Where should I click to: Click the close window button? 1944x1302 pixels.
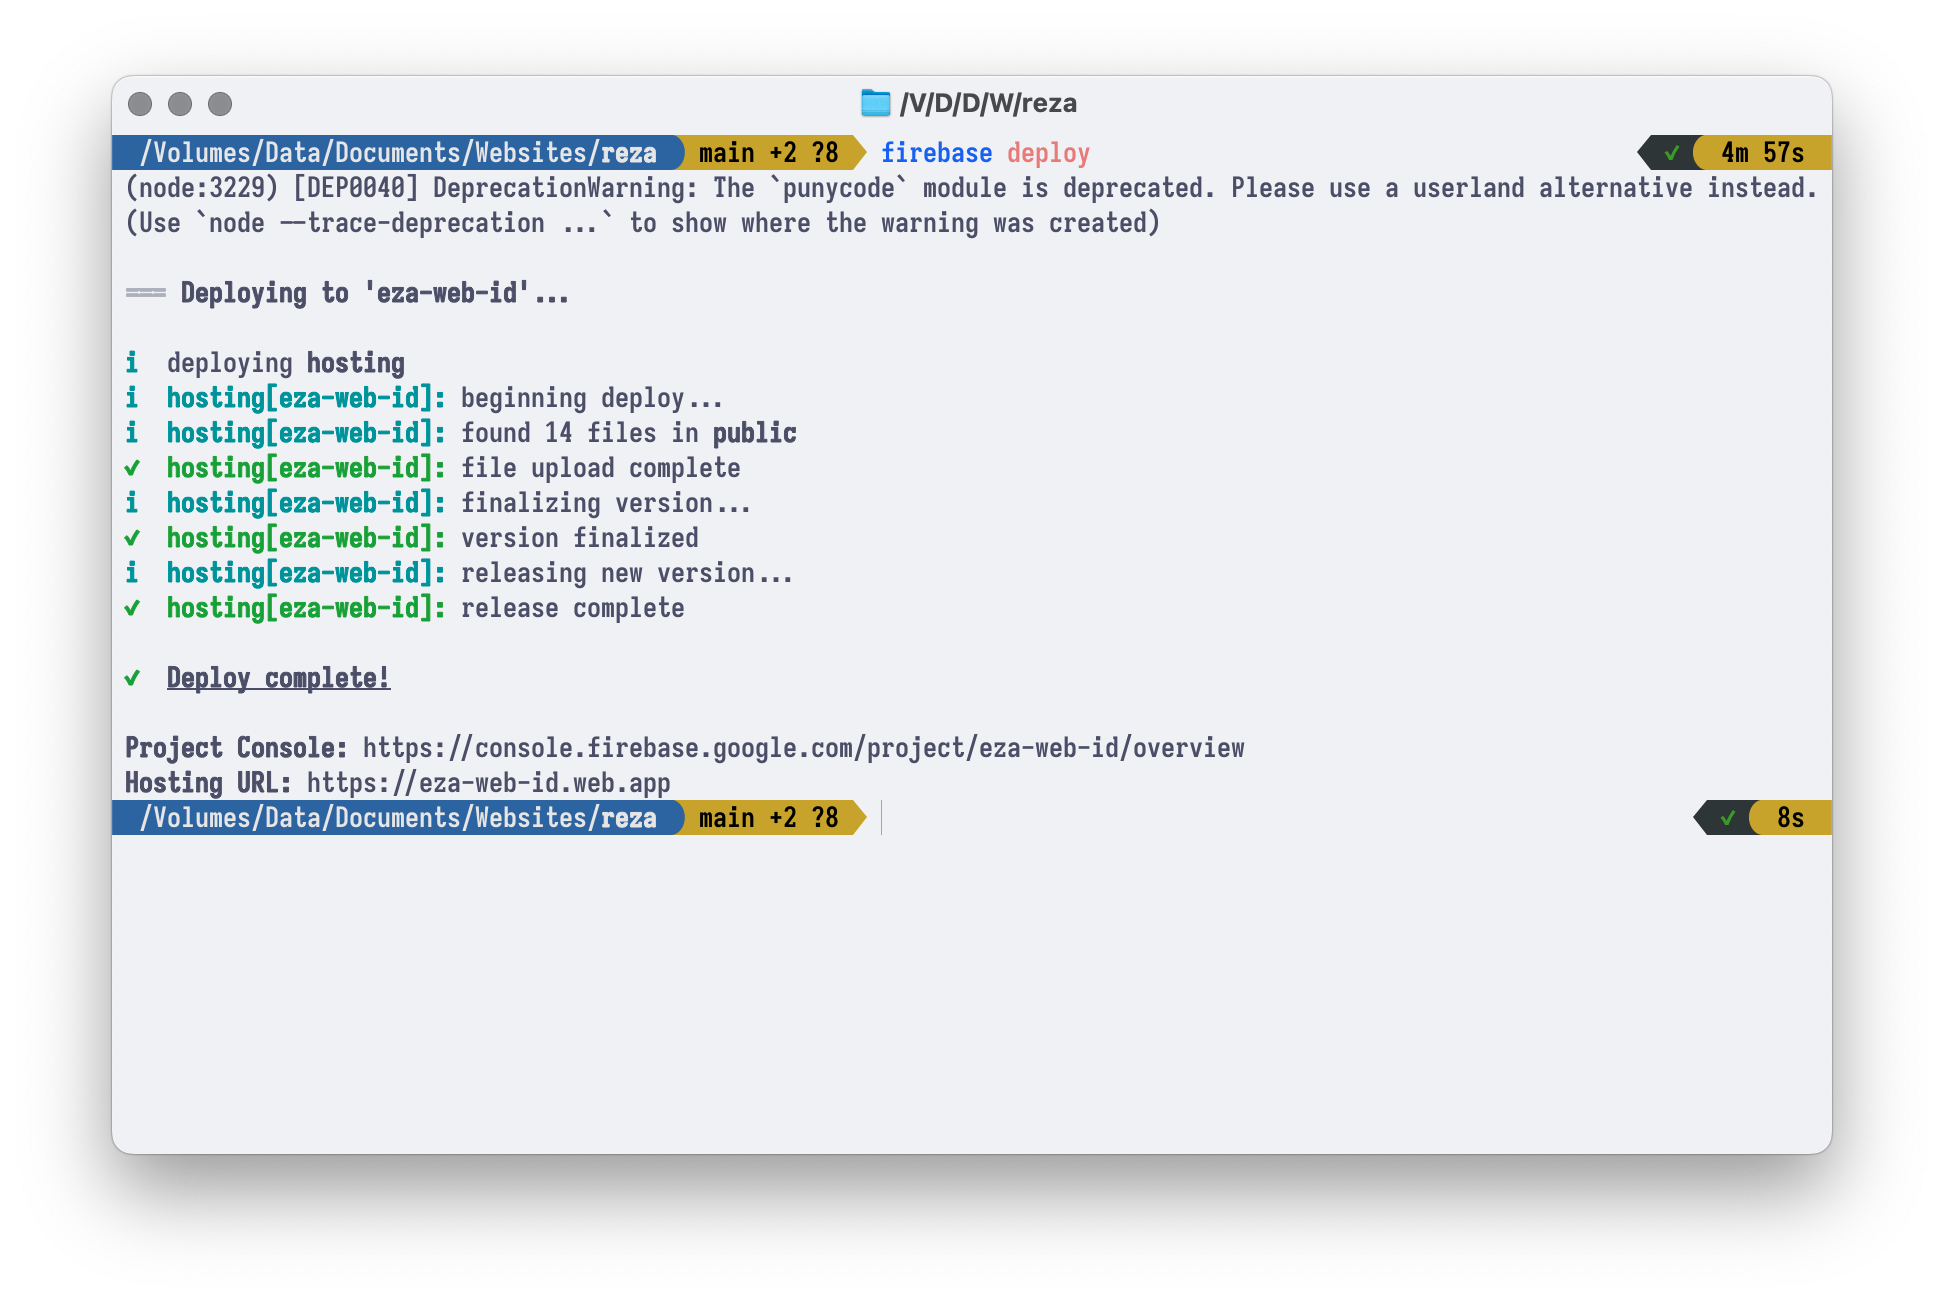point(140,104)
